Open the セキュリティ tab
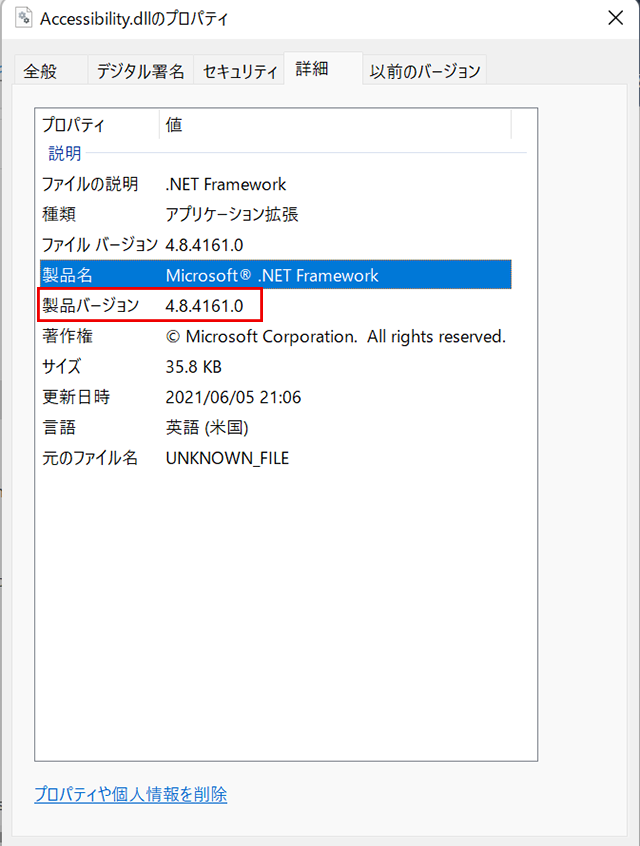This screenshot has width=640, height=846. pos(239,71)
